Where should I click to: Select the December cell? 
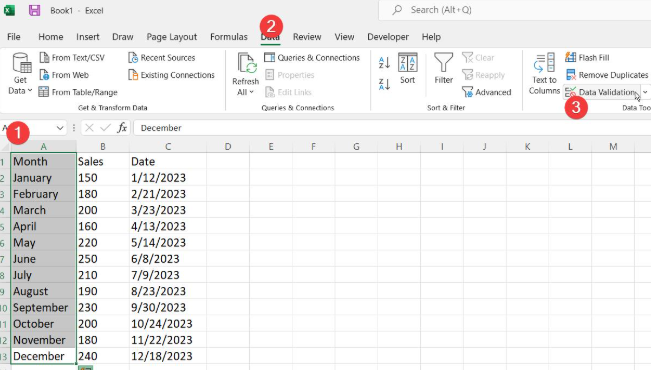pos(43,356)
